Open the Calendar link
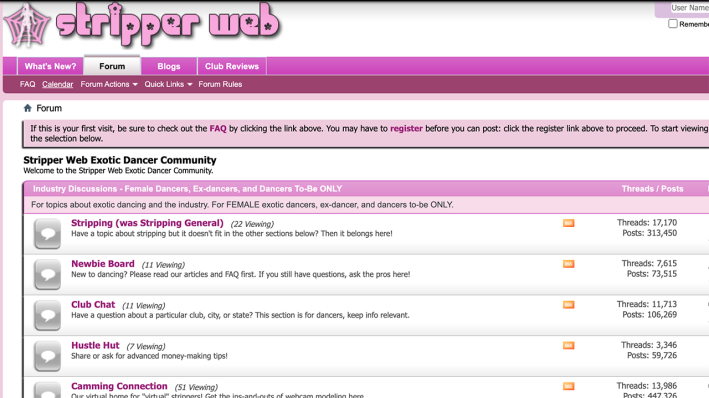This screenshot has height=398, width=709. click(57, 84)
